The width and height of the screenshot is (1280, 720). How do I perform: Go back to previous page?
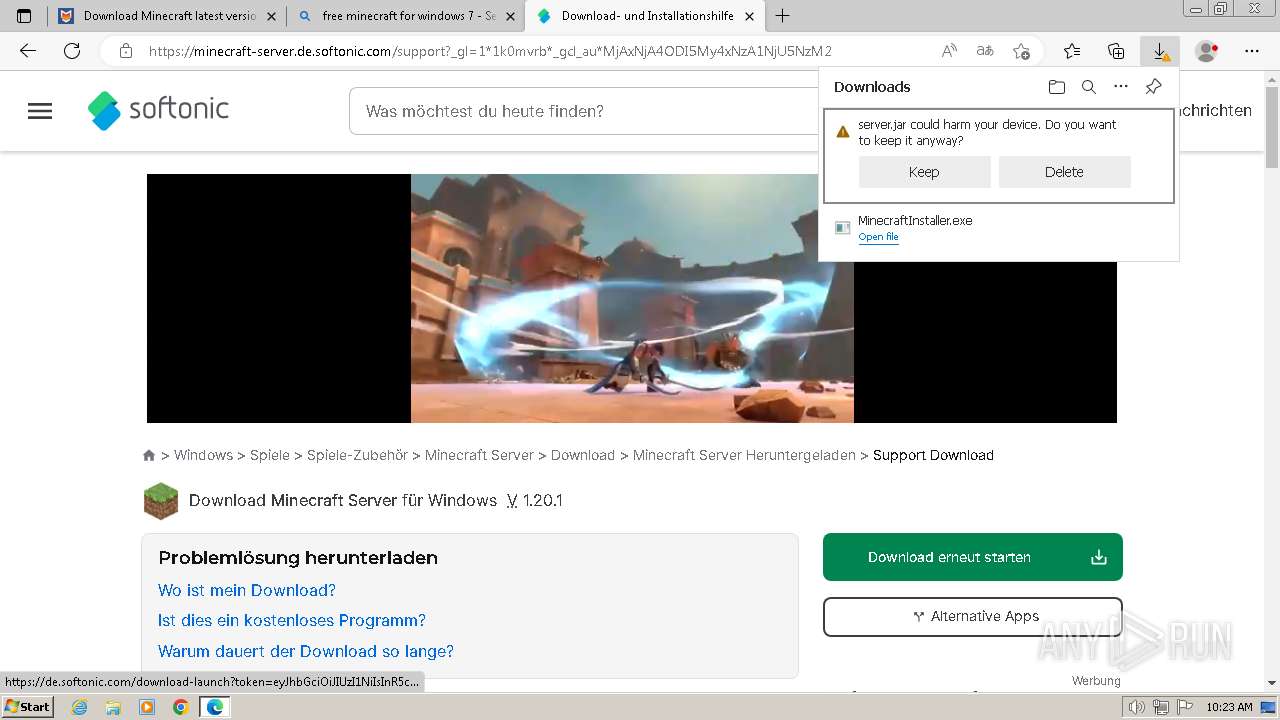(28, 51)
